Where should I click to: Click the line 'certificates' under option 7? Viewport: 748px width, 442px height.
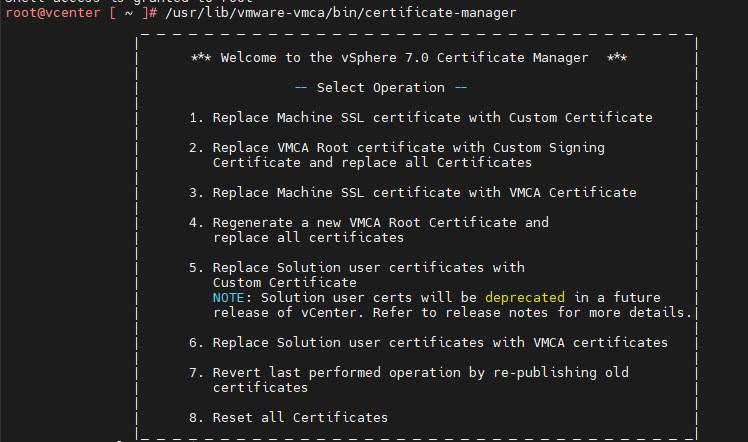tap(260, 388)
